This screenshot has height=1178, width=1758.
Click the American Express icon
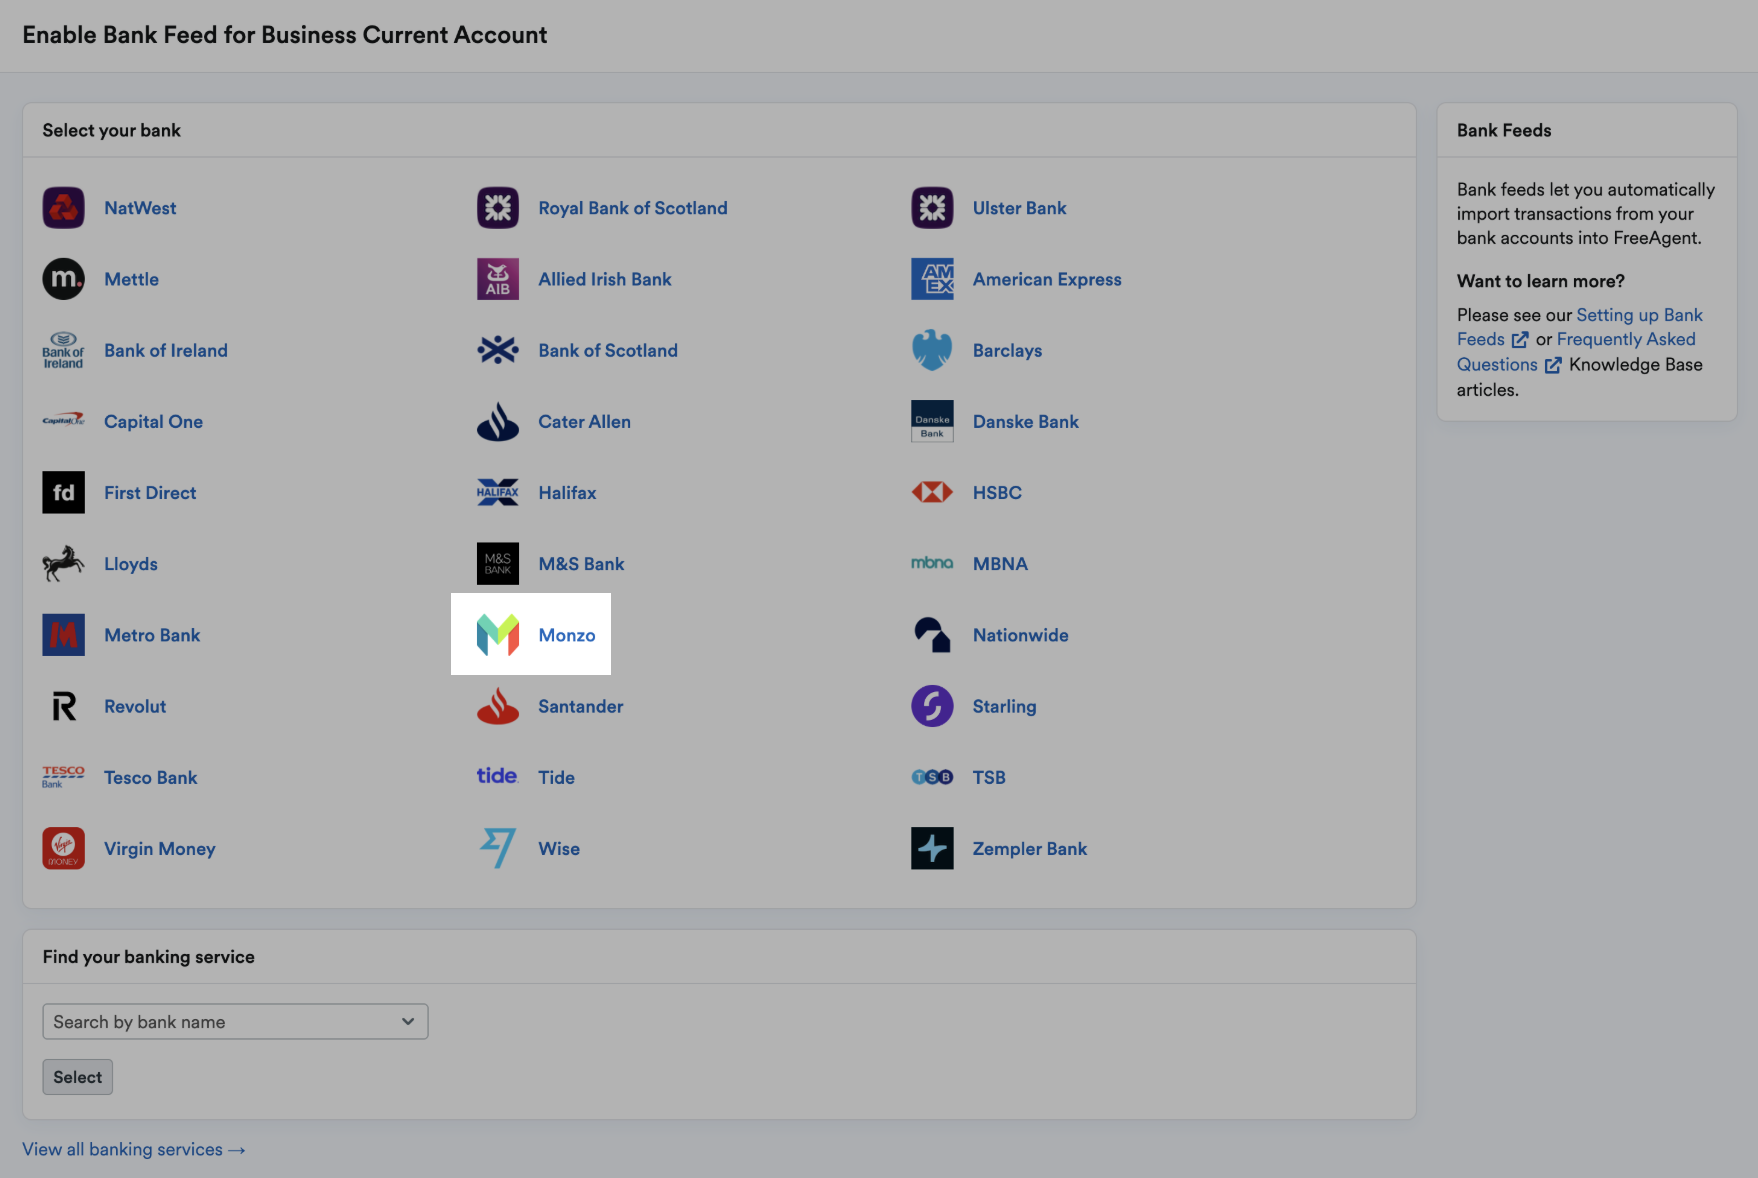point(931,279)
